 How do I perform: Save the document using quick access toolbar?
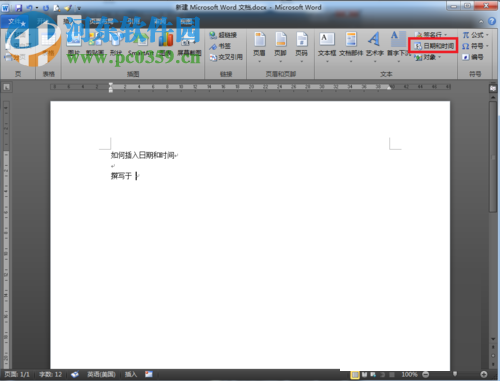(19, 7)
